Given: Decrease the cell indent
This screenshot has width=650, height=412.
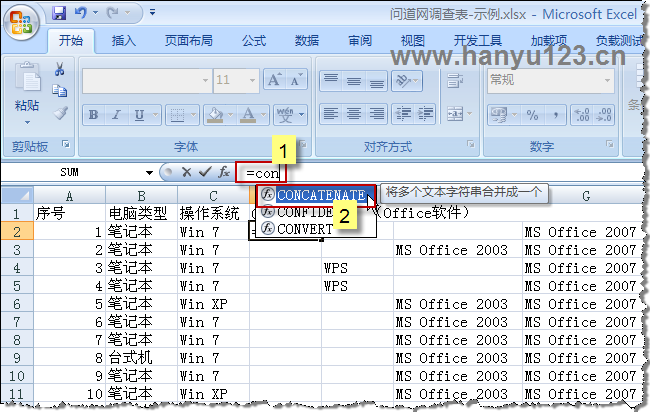Looking at the screenshot, I should pos(403,114).
